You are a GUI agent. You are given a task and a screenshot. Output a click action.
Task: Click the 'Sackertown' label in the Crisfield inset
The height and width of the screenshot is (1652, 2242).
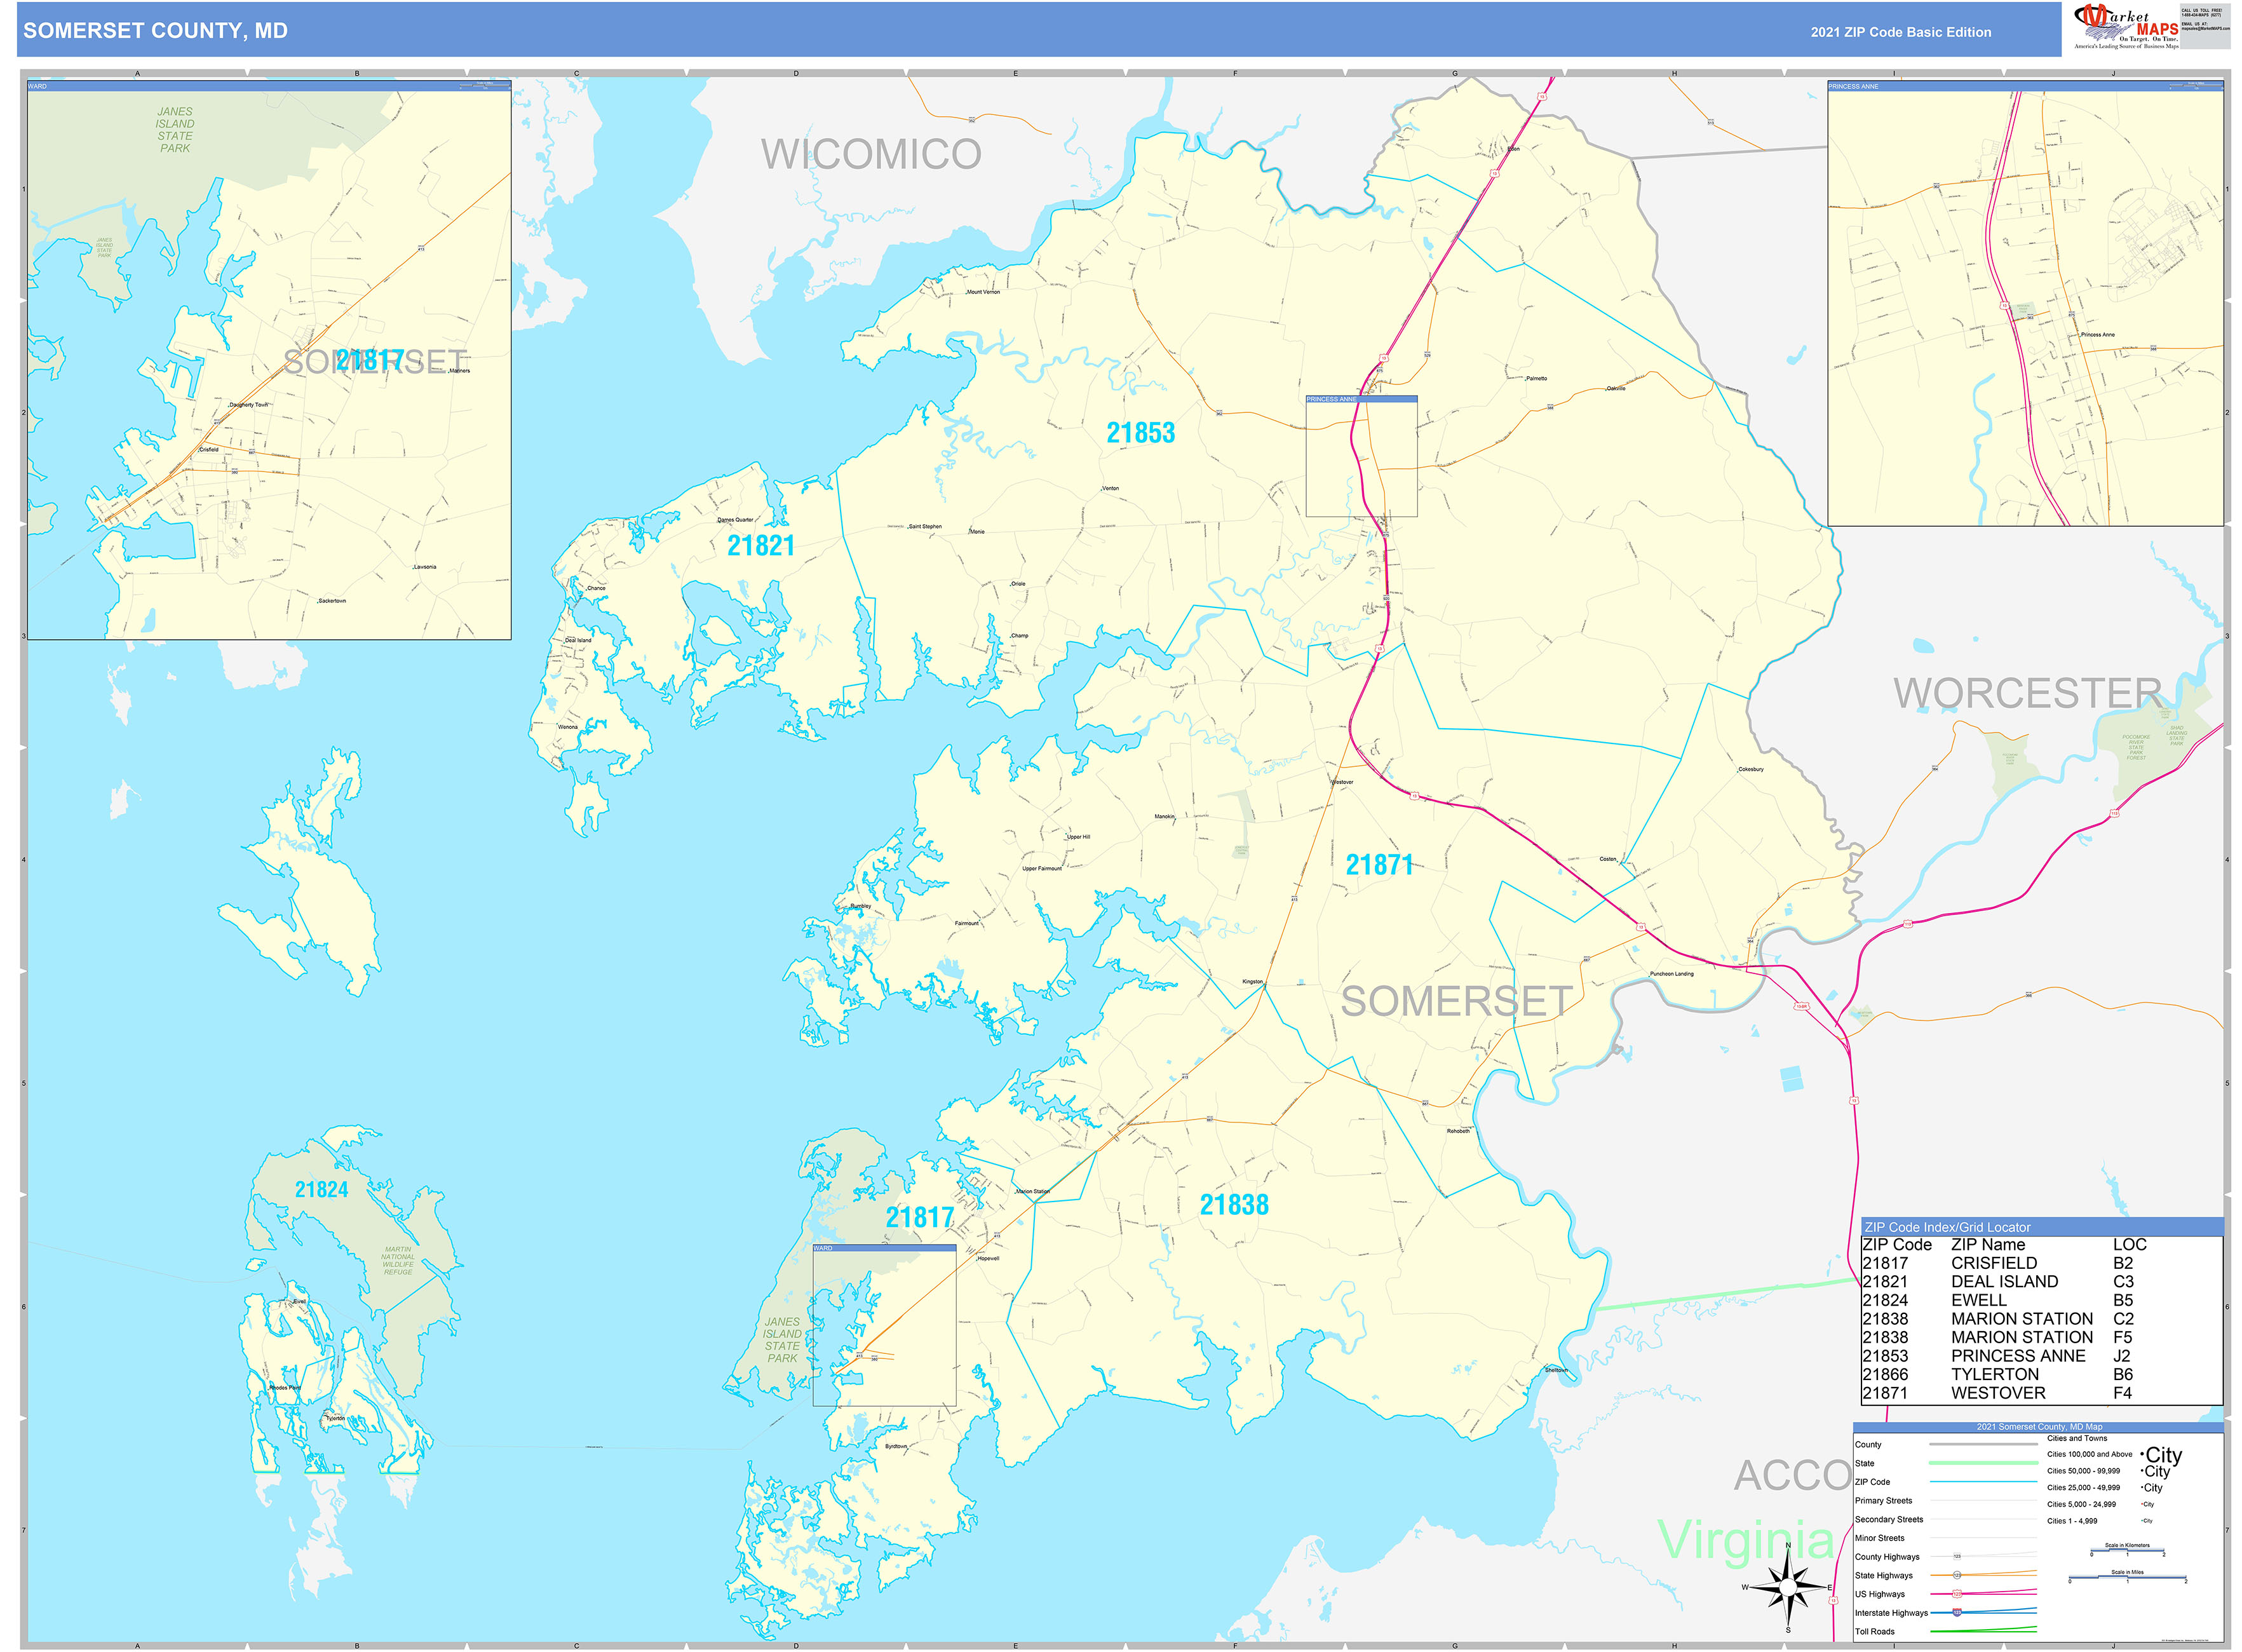click(x=332, y=601)
